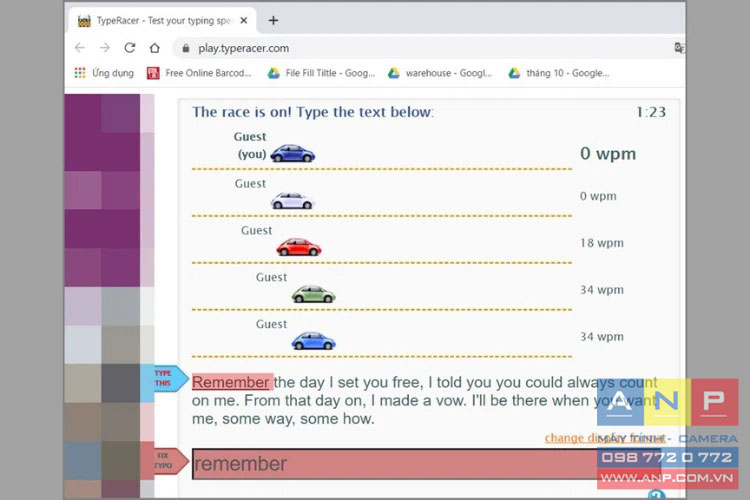Open tháng 10 Google bookmark

(x=559, y=73)
